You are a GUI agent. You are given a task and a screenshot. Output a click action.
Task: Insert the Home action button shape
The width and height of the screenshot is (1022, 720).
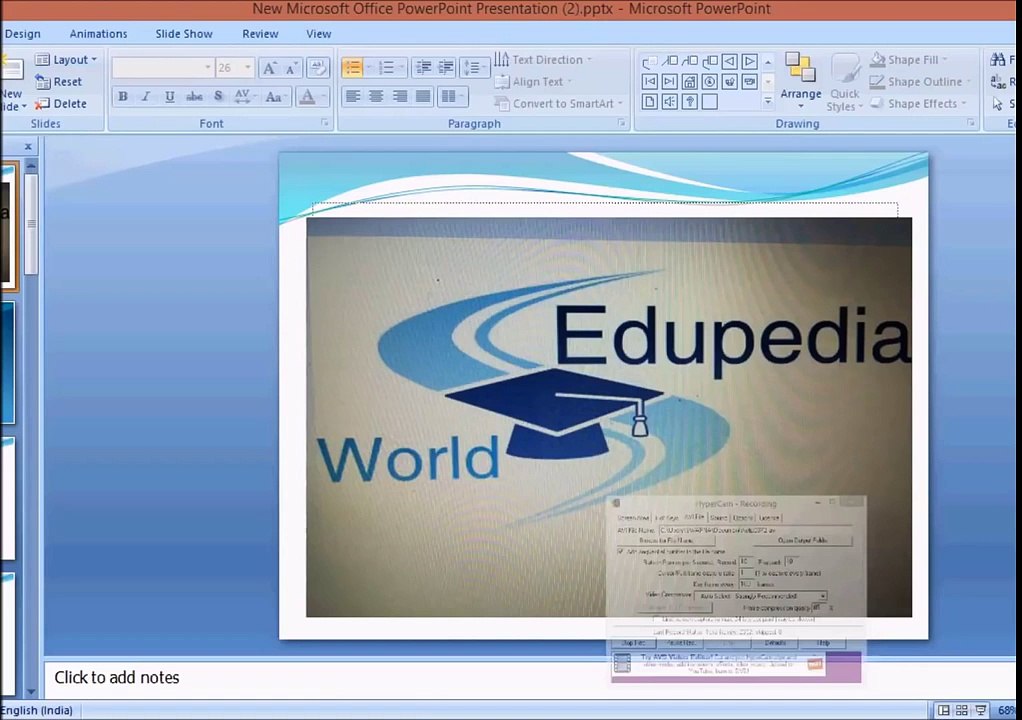click(690, 81)
